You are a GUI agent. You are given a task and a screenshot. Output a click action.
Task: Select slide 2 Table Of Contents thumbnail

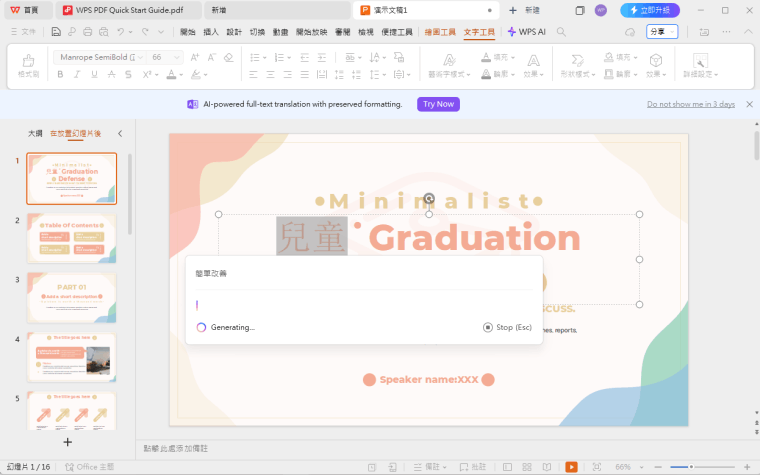pyautogui.click(x=72, y=238)
